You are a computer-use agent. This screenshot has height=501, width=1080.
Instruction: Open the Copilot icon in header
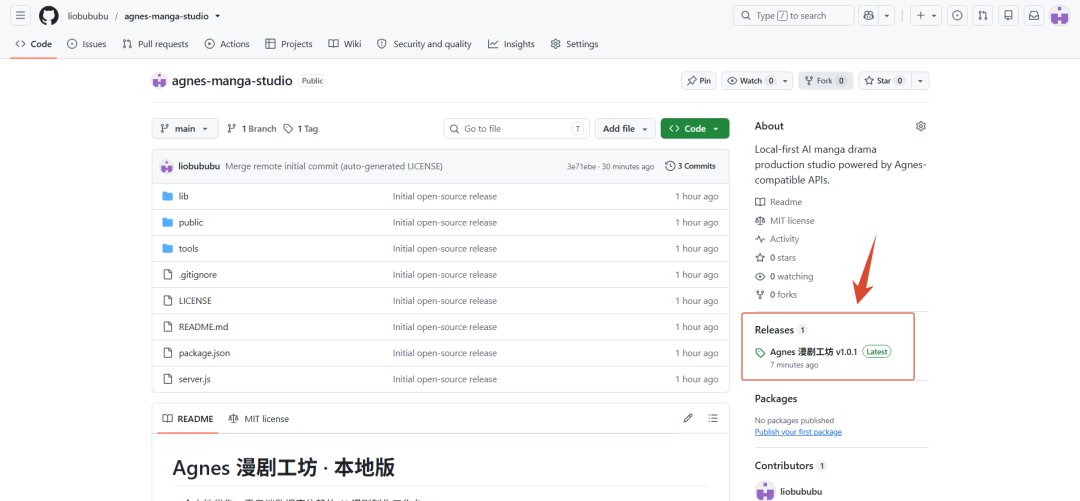coord(868,15)
